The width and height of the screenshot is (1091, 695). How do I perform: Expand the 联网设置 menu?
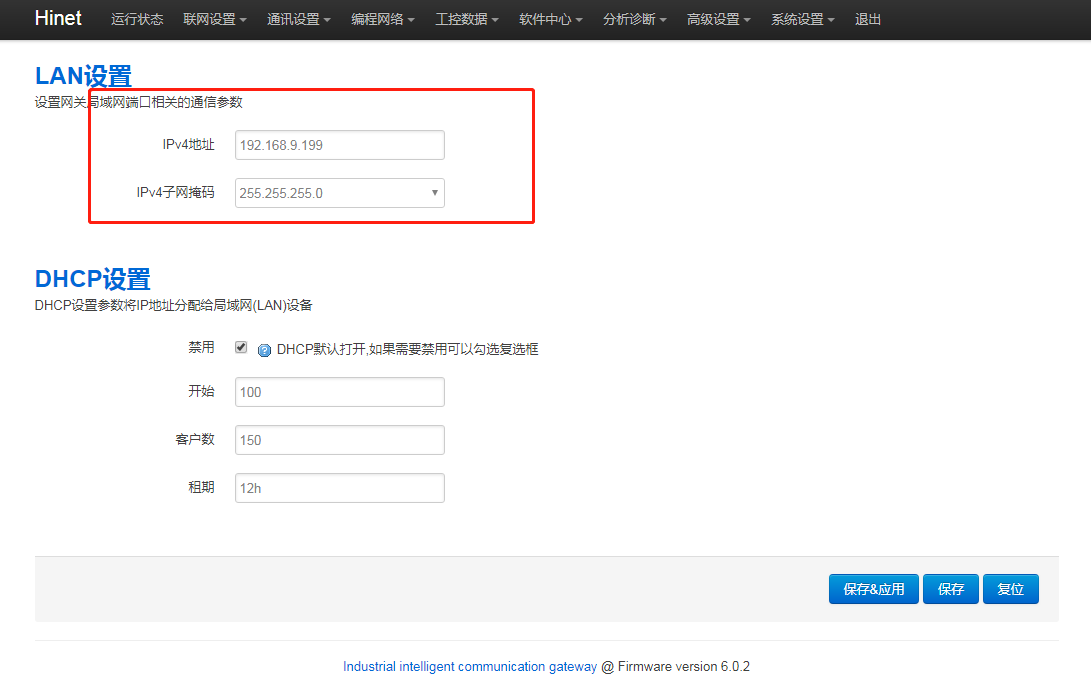pos(215,20)
